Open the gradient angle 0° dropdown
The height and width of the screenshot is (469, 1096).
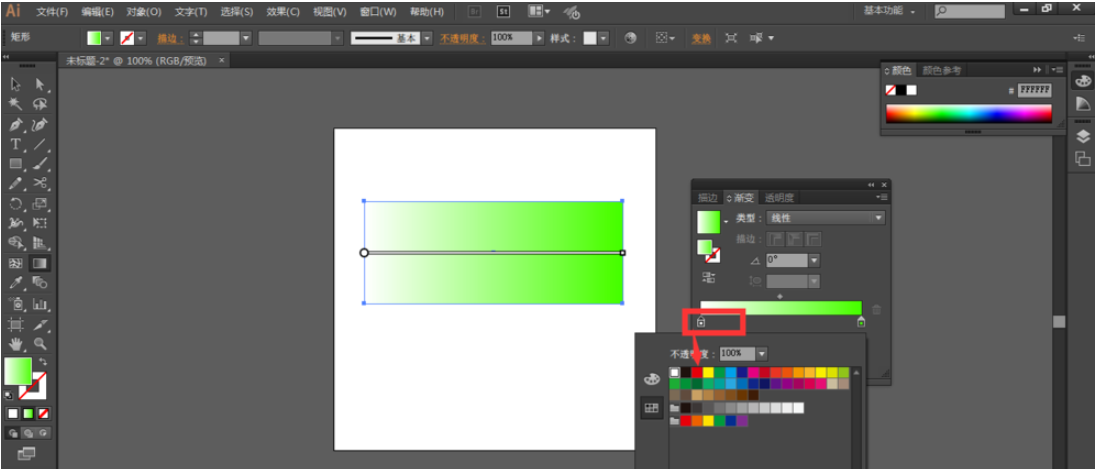(x=814, y=260)
